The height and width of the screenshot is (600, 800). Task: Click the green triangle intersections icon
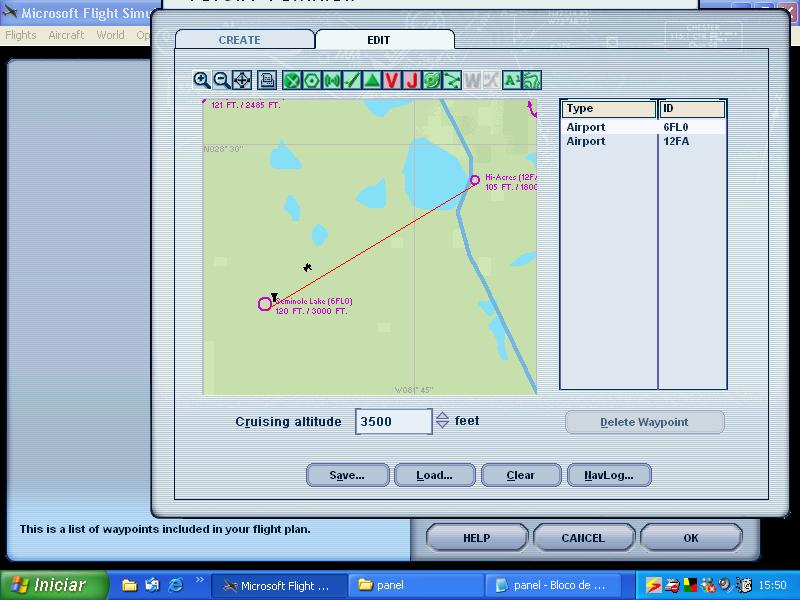[372, 80]
